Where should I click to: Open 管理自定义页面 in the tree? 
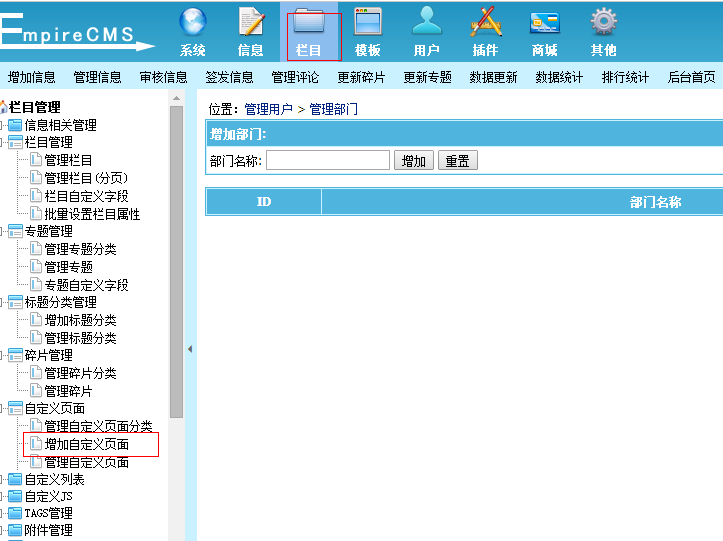pyautogui.click(x=86, y=462)
